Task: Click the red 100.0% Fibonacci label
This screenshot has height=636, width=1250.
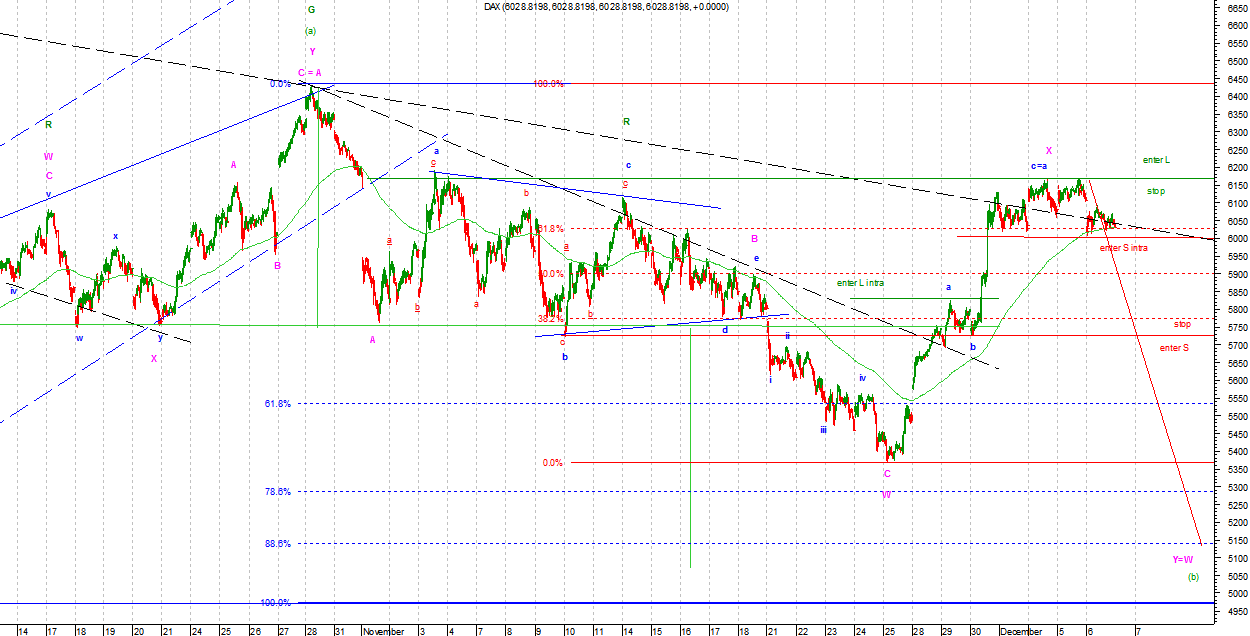Action: [x=547, y=84]
